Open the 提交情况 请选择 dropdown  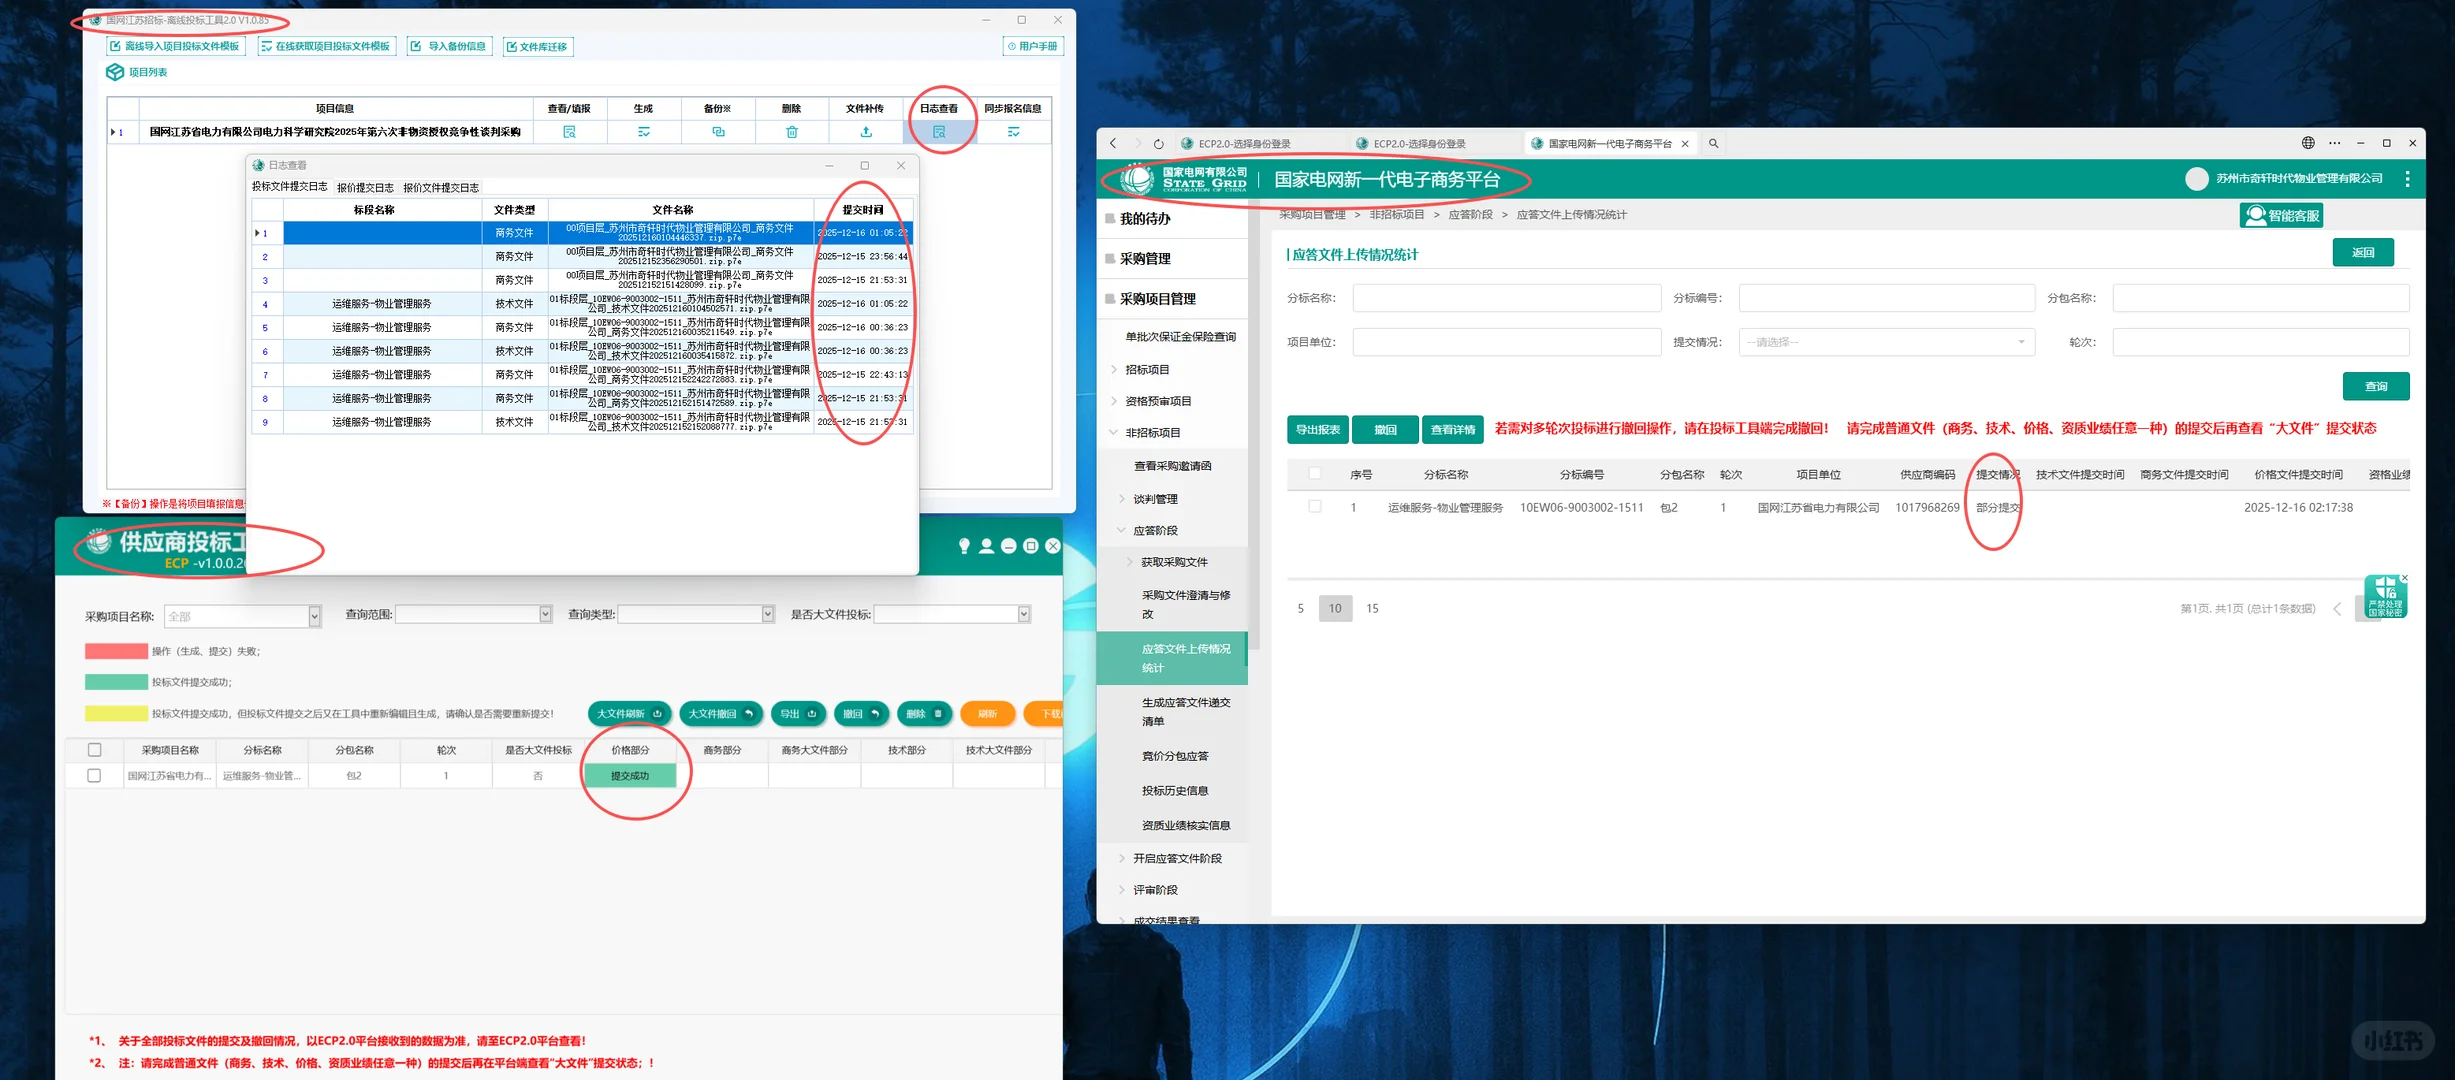tap(1886, 342)
